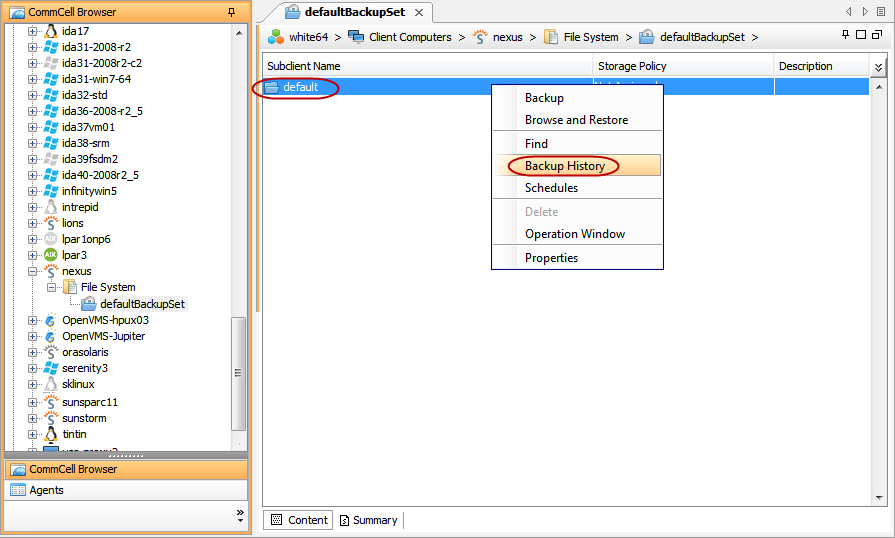Select Browse and Restore menu entry

[x=576, y=120]
